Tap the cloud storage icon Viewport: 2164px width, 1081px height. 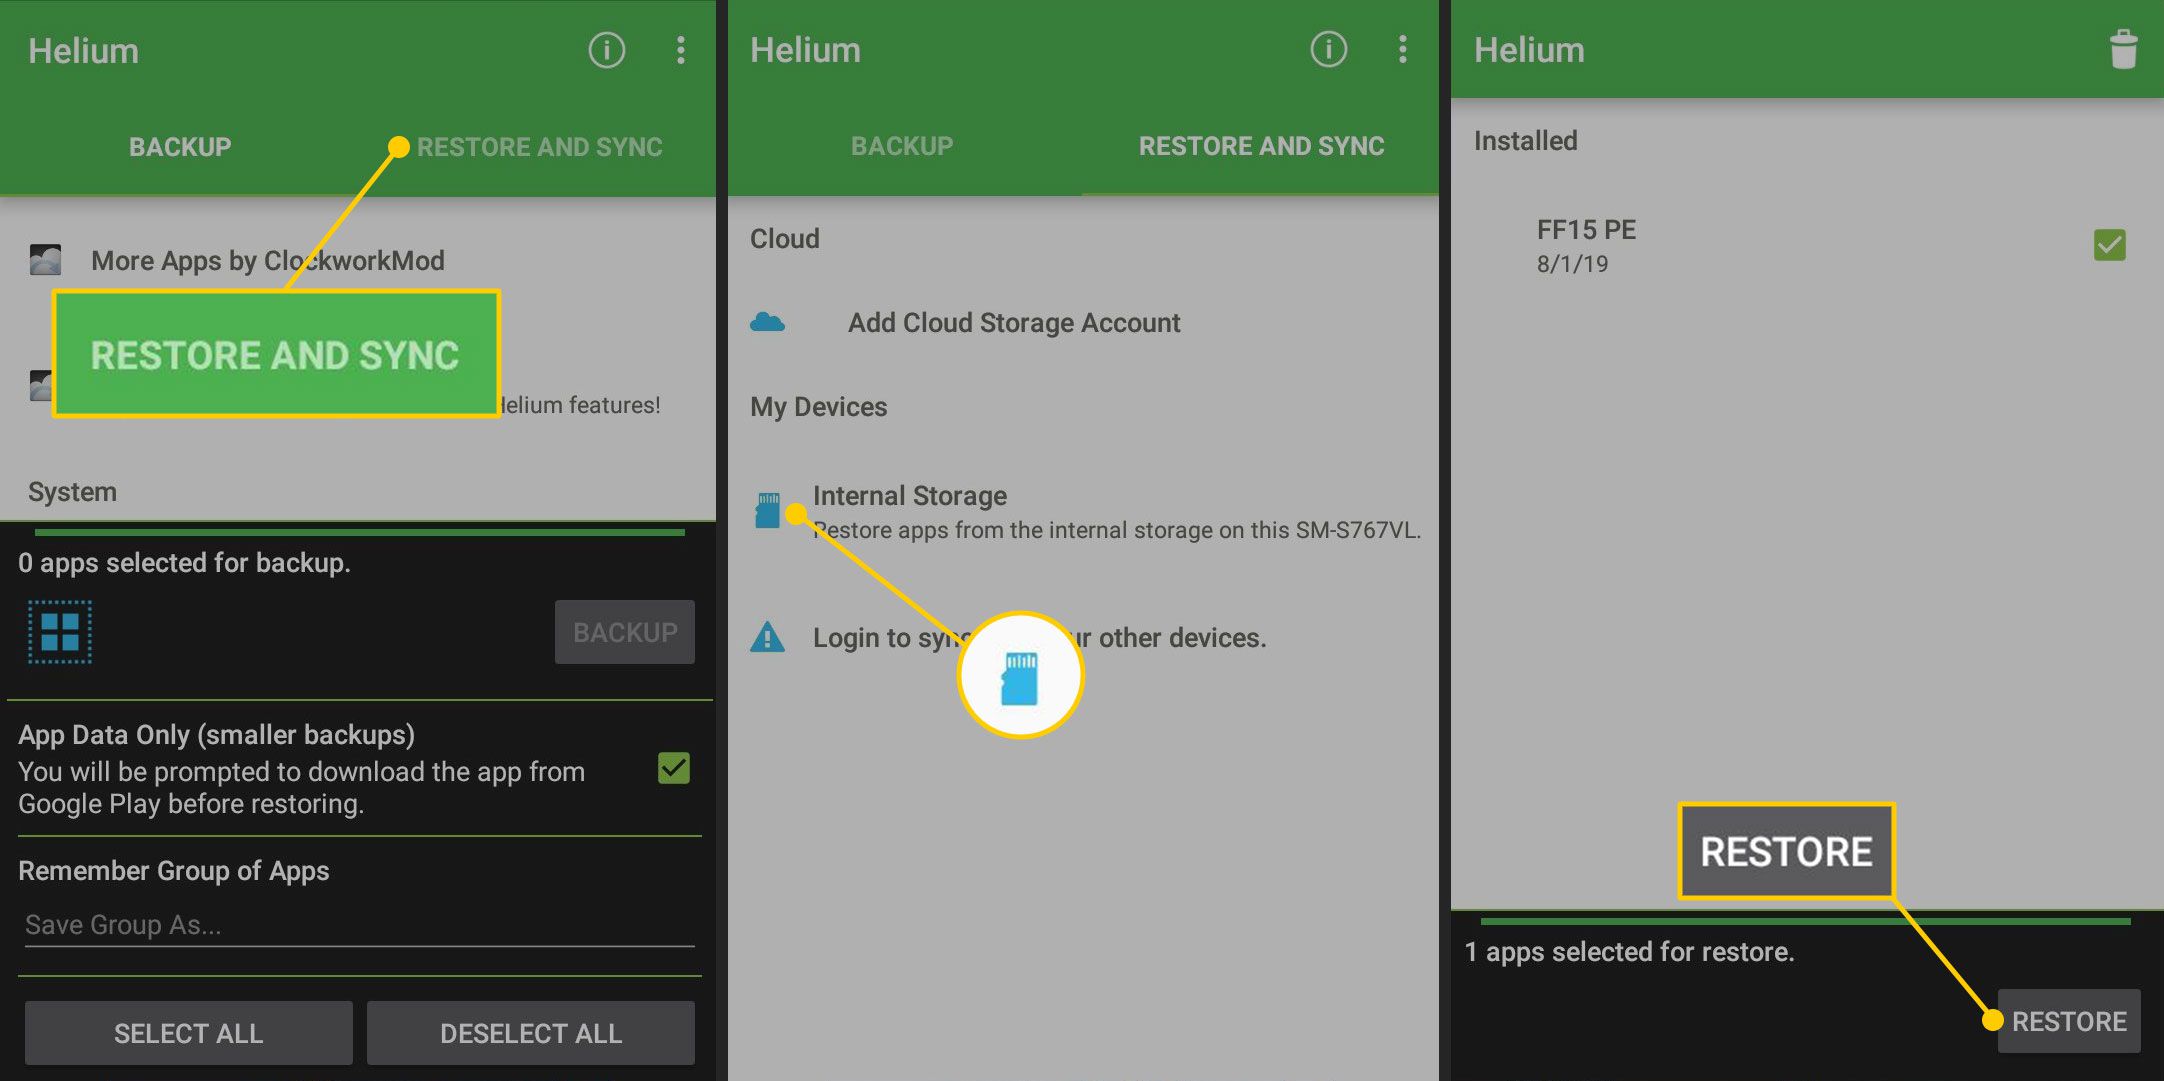coord(767,322)
